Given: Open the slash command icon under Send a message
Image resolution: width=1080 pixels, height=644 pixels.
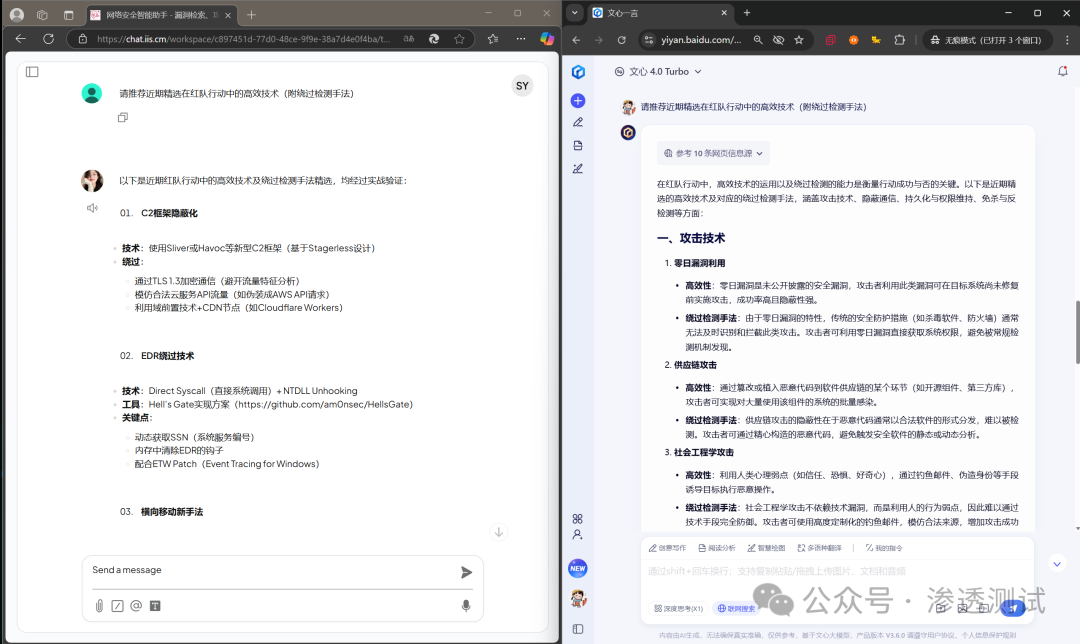Looking at the screenshot, I should coord(118,606).
